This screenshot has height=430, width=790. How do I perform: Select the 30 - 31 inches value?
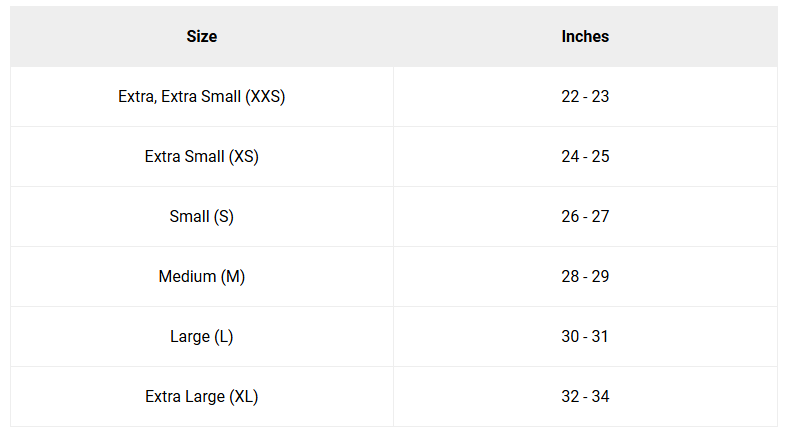pos(585,337)
